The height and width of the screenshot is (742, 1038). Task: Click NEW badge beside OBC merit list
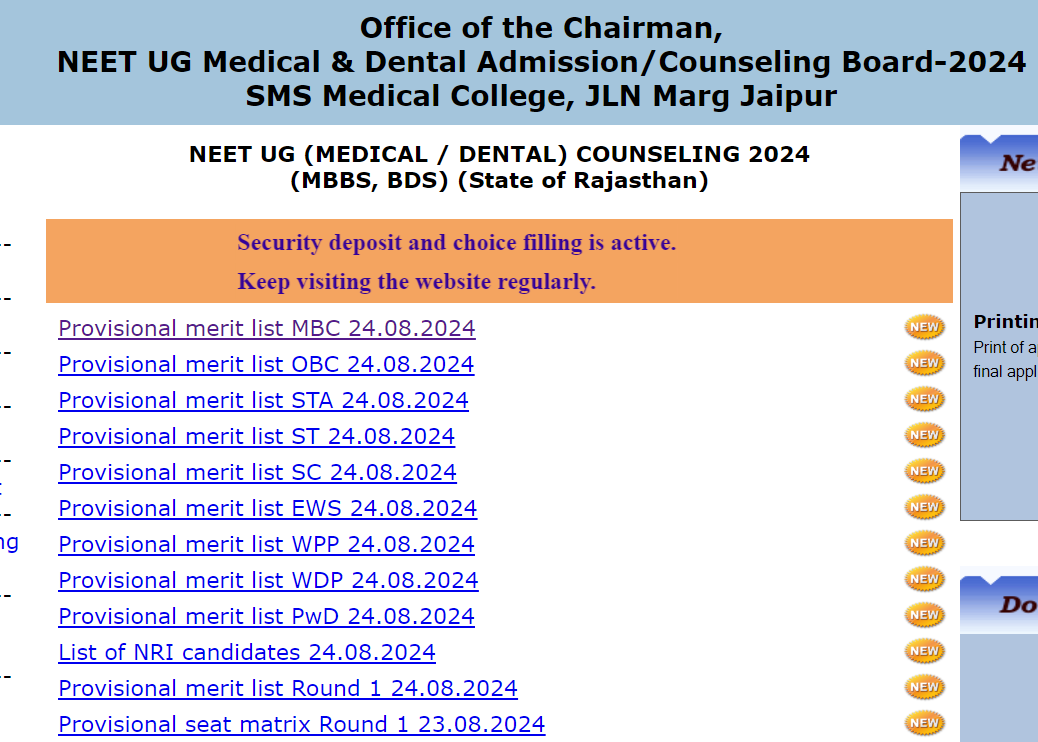click(925, 363)
